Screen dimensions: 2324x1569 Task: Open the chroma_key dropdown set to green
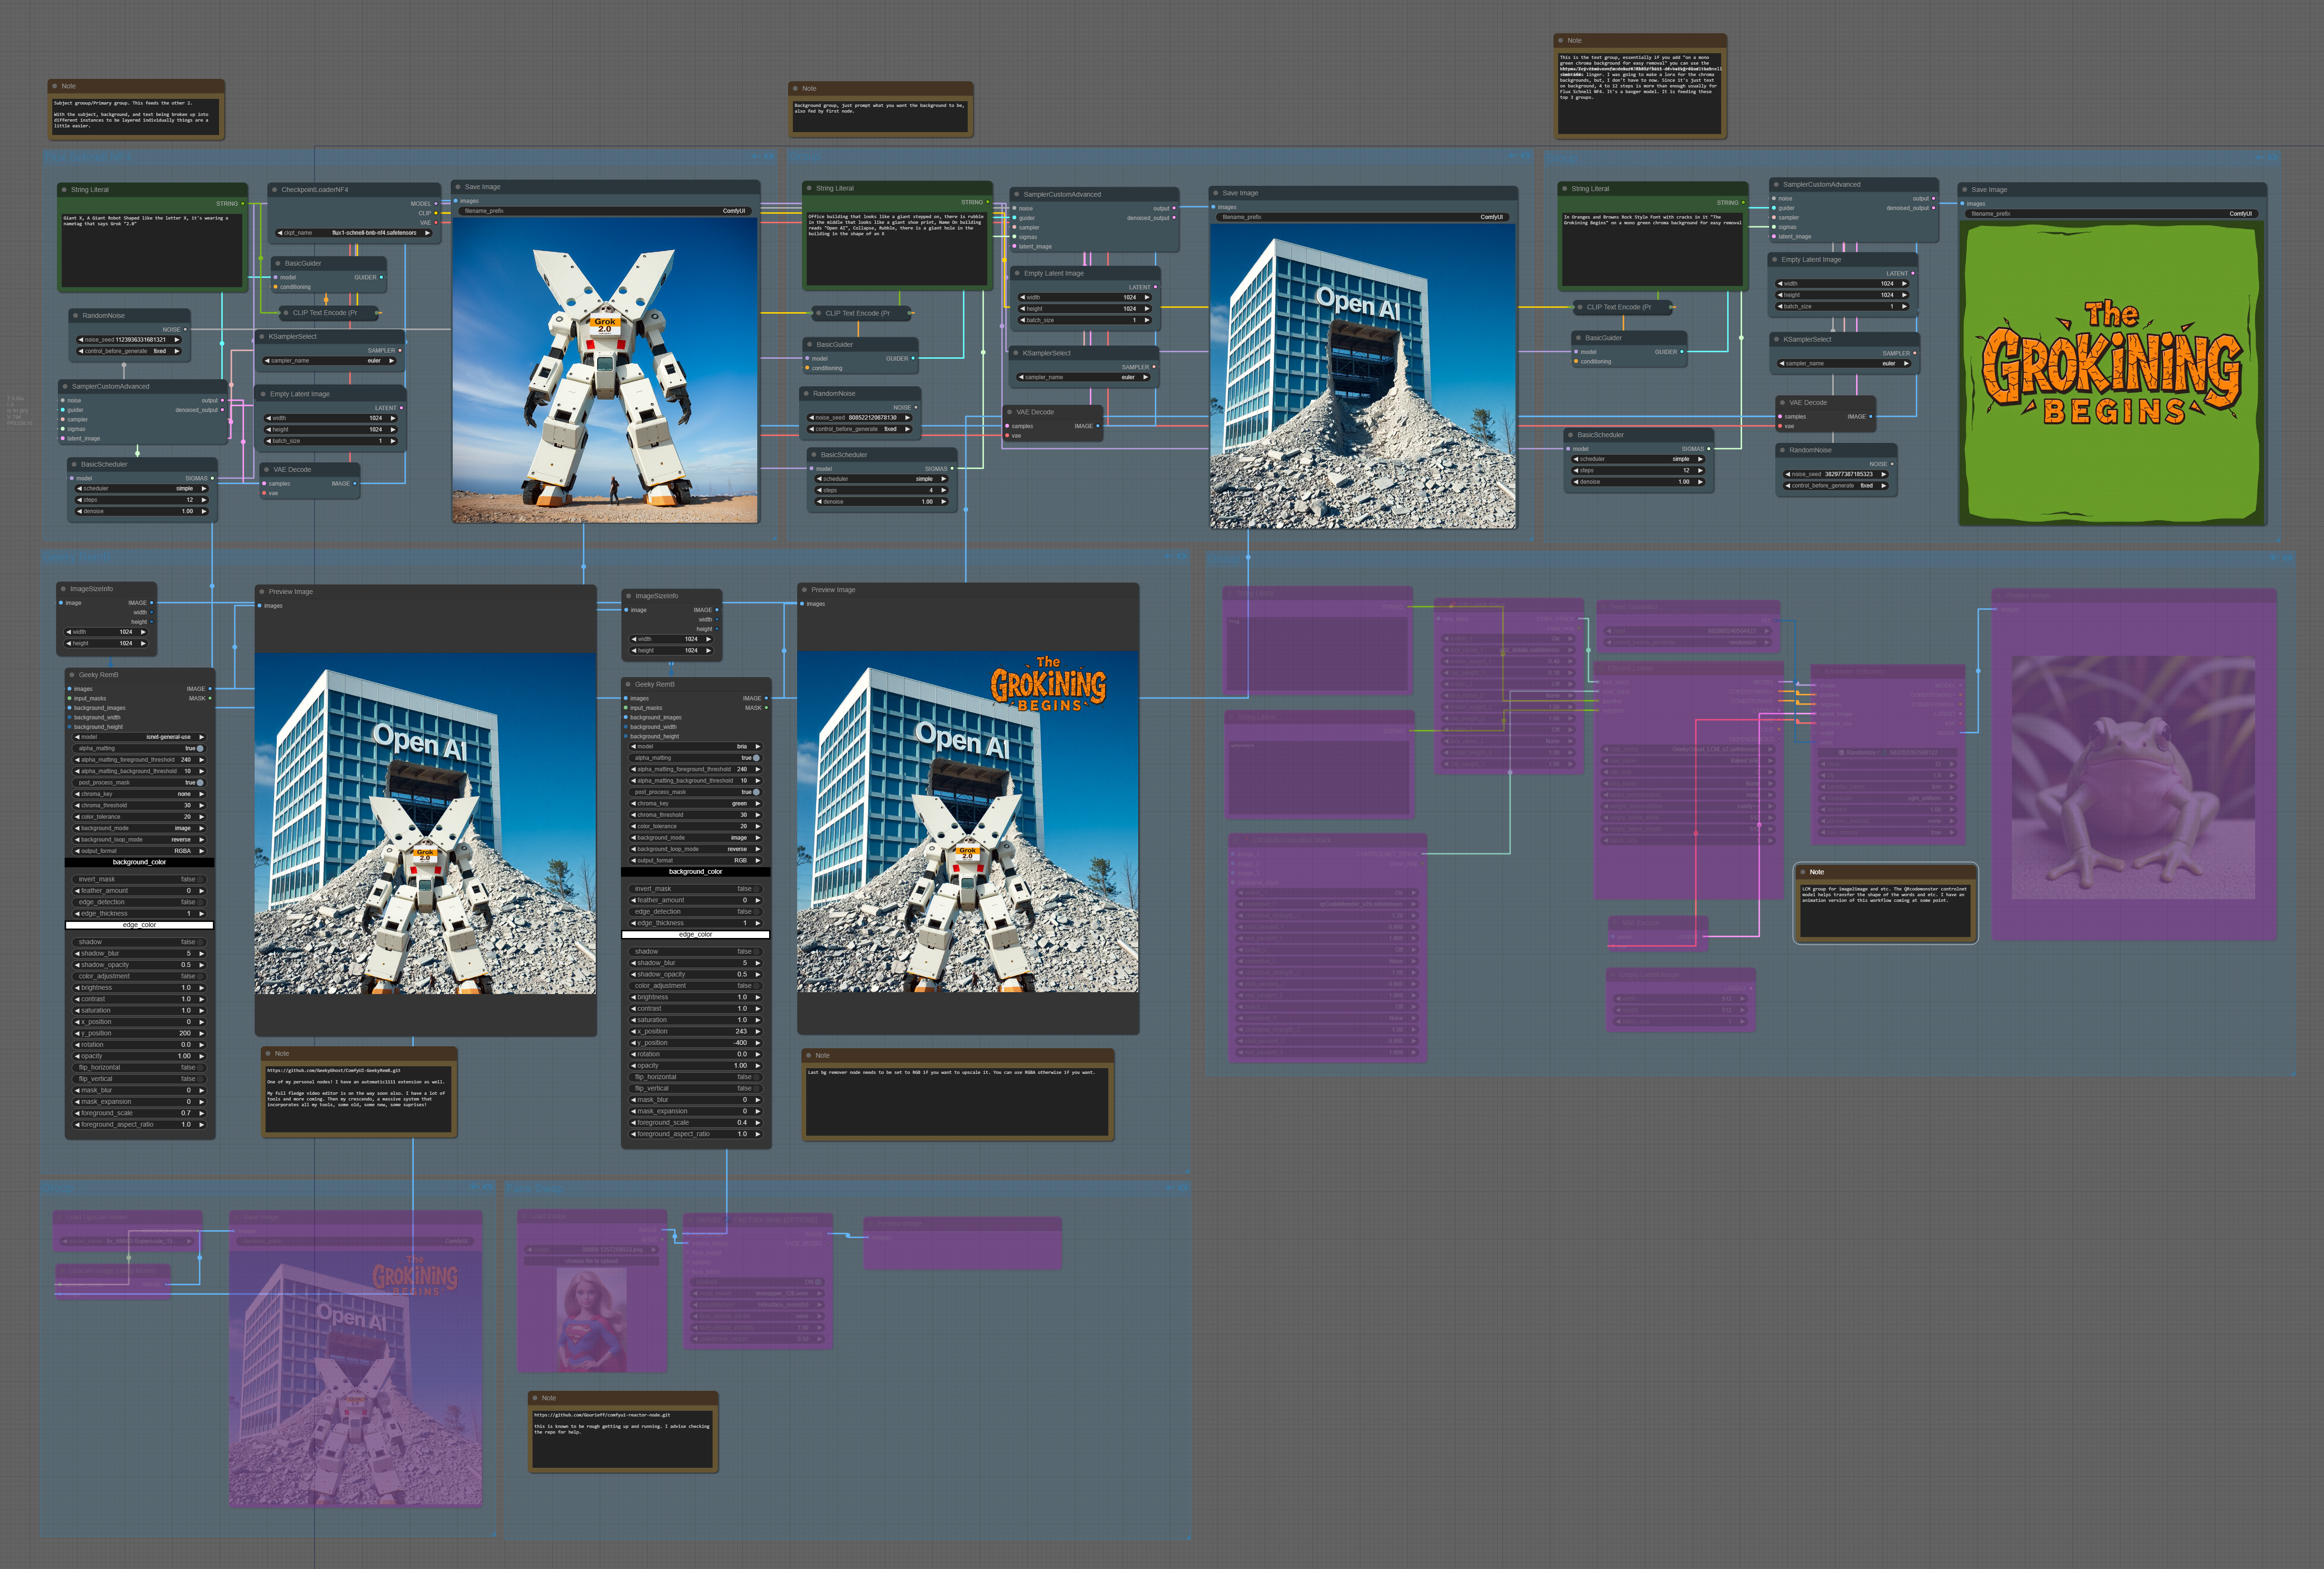[x=695, y=803]
